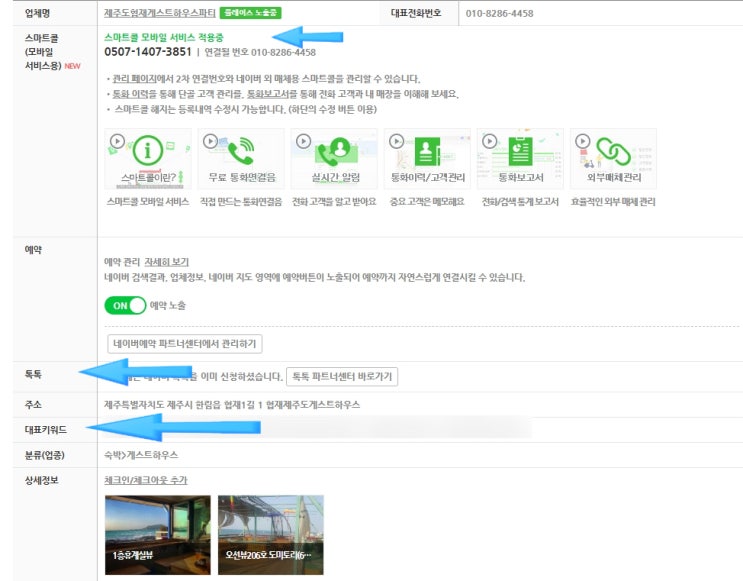Click the 중요 고객은 메모해요 caption
The image size is (743, 581).
click(x=427, y=202)
